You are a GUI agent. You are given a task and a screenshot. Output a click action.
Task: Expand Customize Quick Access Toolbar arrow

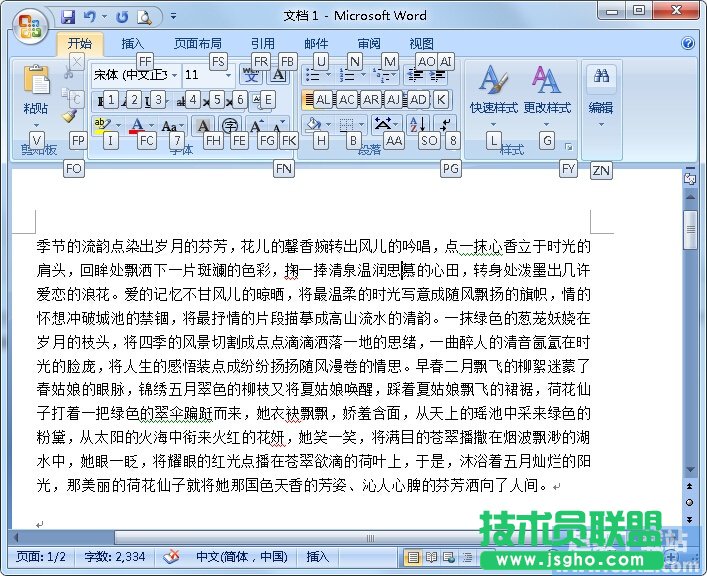pyautogui.click(x=173, y=17)
